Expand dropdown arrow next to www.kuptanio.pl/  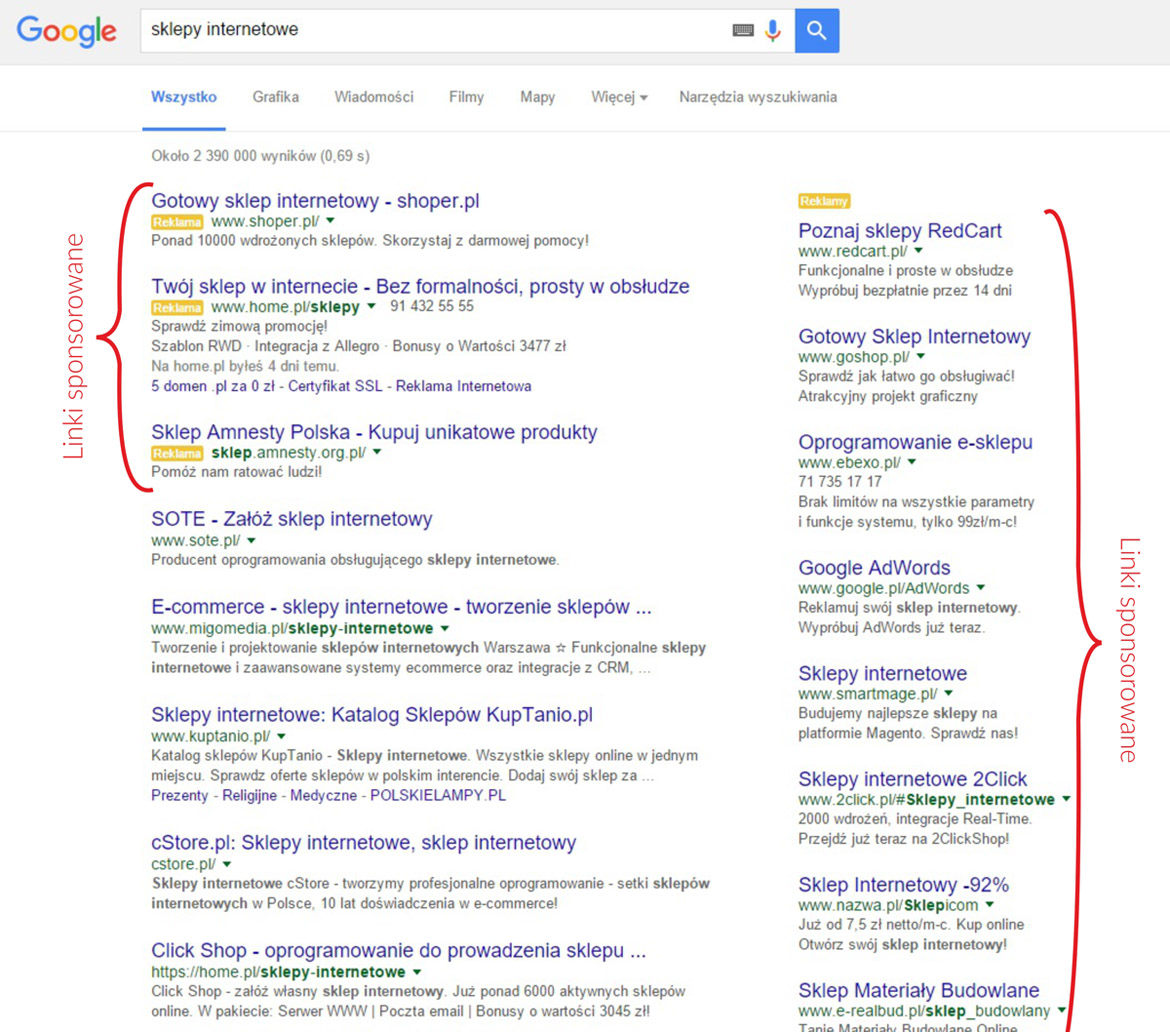(x=281, y=737)
